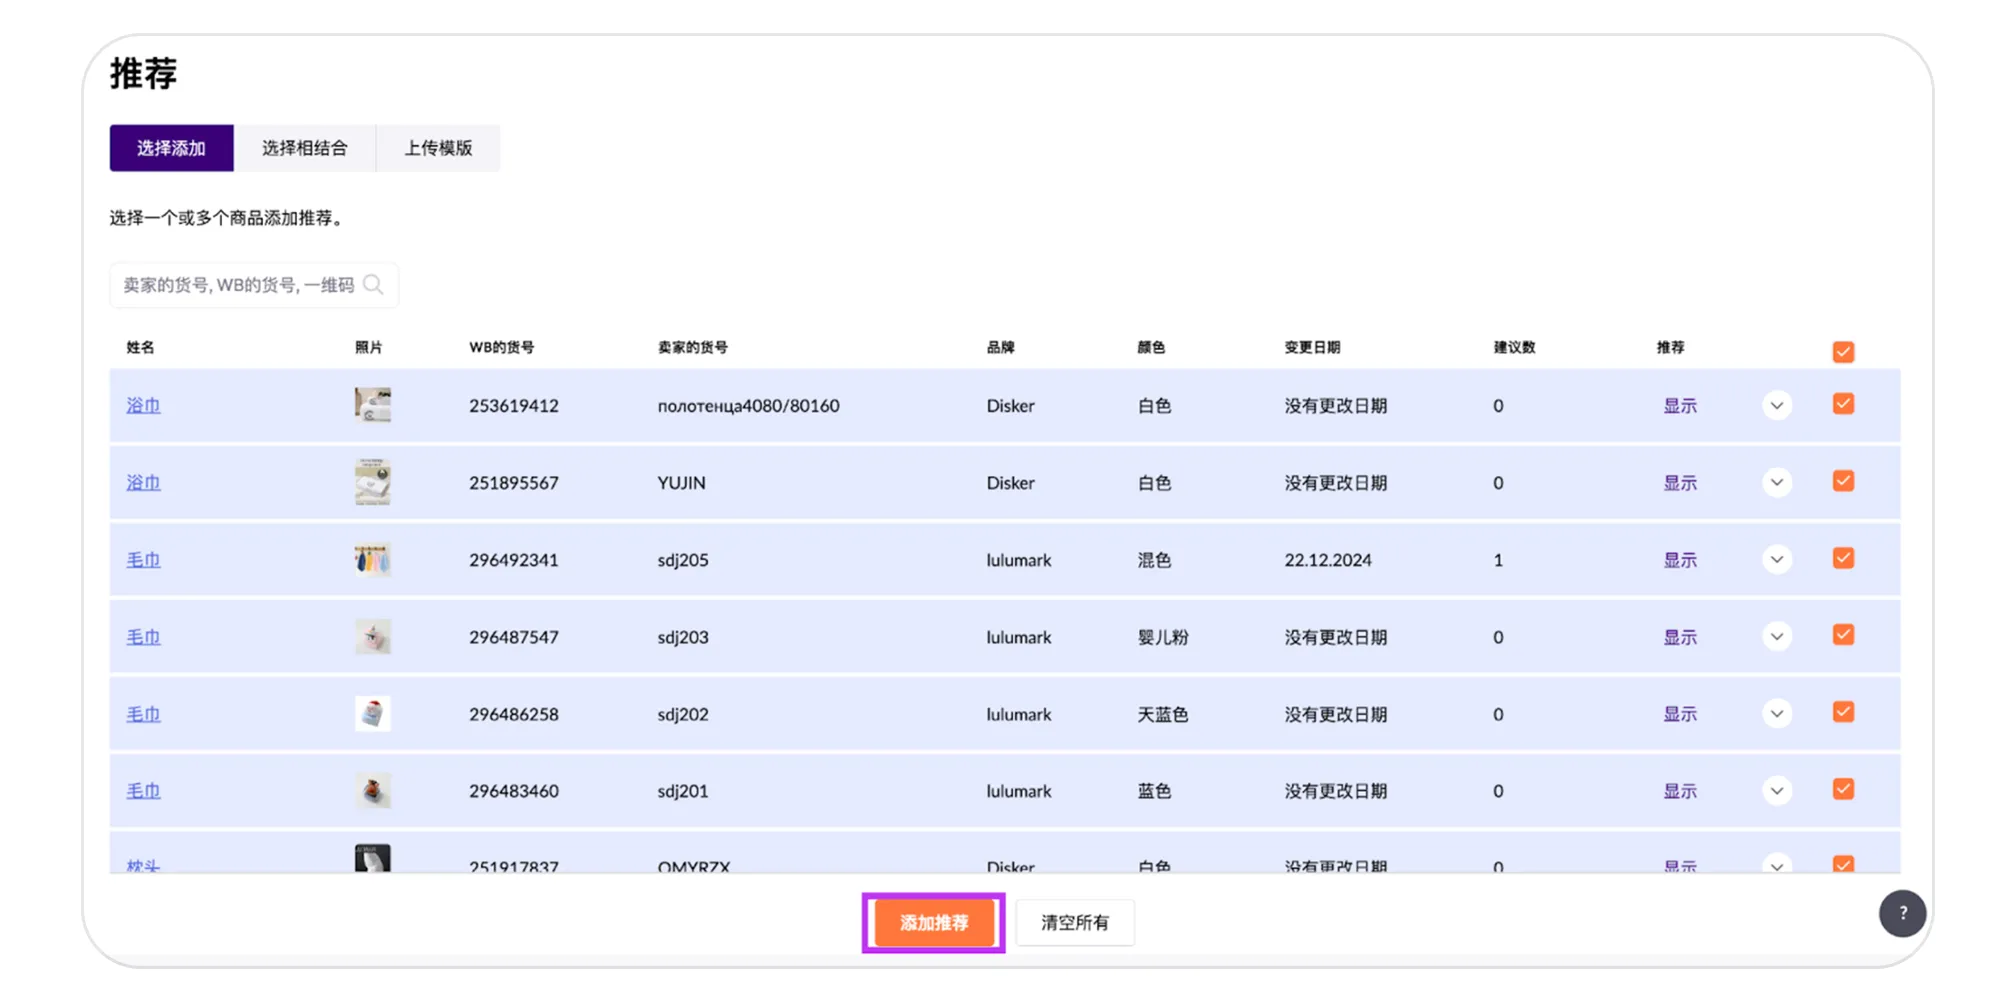Image resolution: width=2016 pixels, height=999 pixels.
Task: Click the article number search field
Action: (238, 285)
